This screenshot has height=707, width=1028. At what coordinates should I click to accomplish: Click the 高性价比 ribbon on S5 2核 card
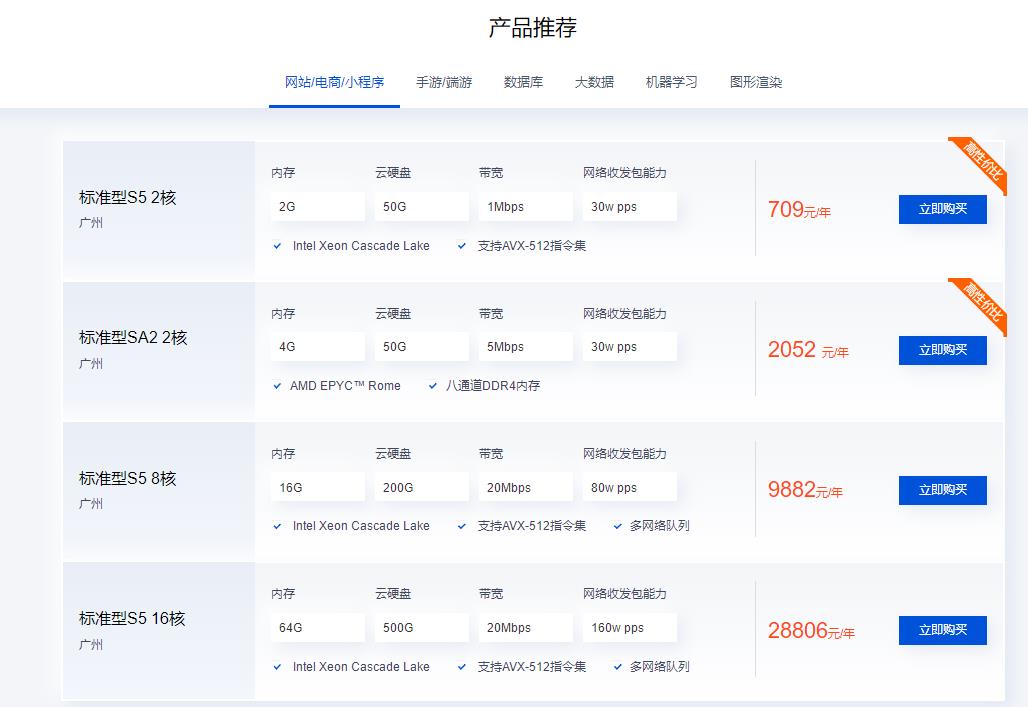pos(981,161)
